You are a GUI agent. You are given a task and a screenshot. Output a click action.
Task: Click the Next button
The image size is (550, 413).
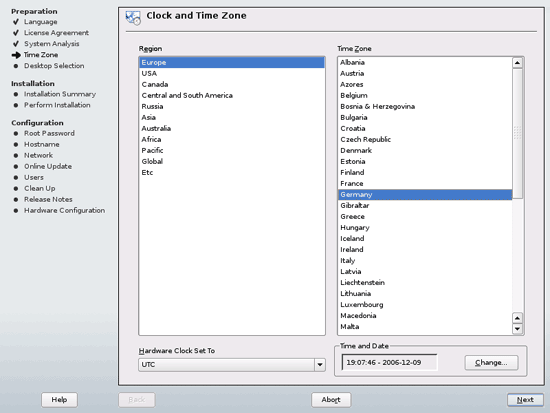tap(525, 400)
